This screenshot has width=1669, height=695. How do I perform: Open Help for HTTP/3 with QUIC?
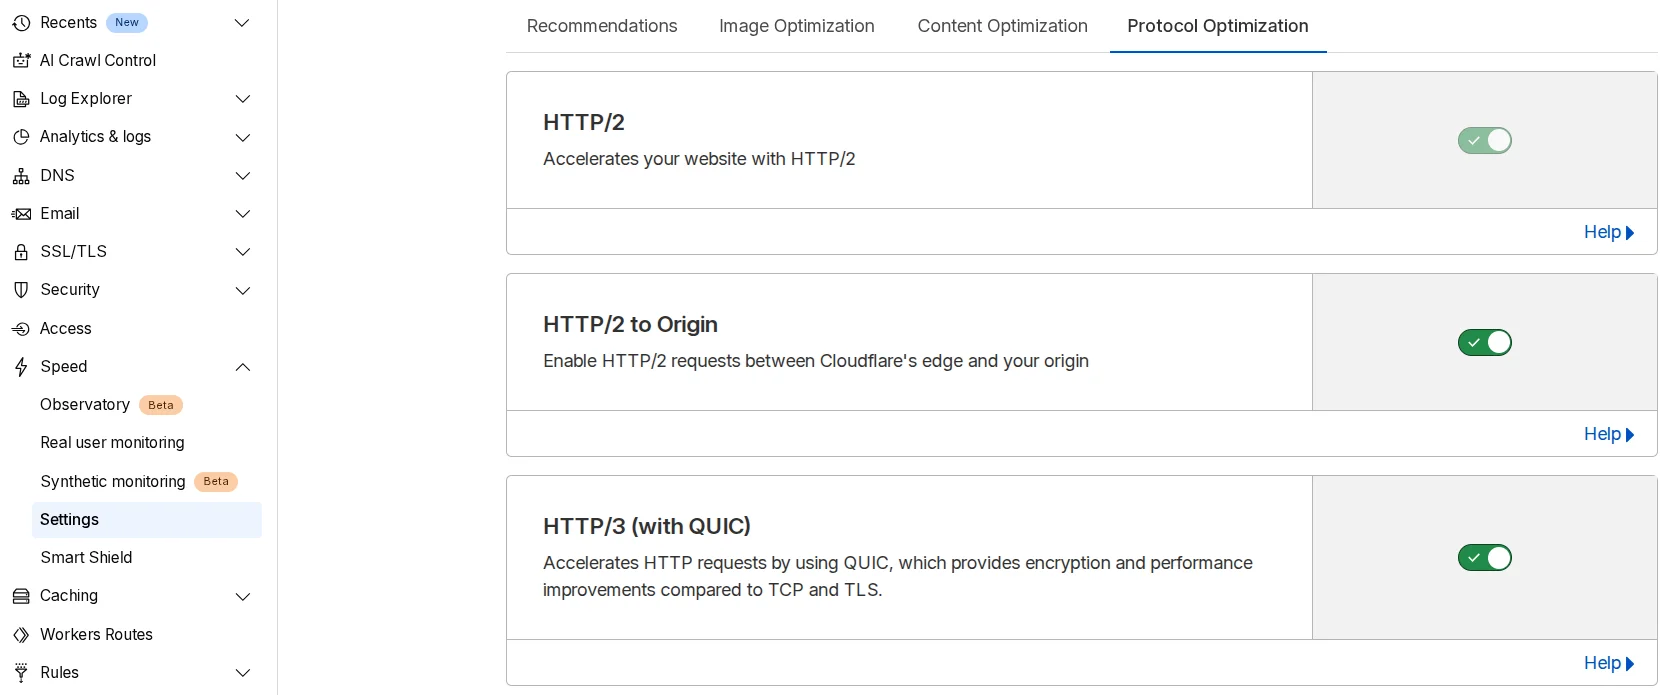(x=1608, y=663)
